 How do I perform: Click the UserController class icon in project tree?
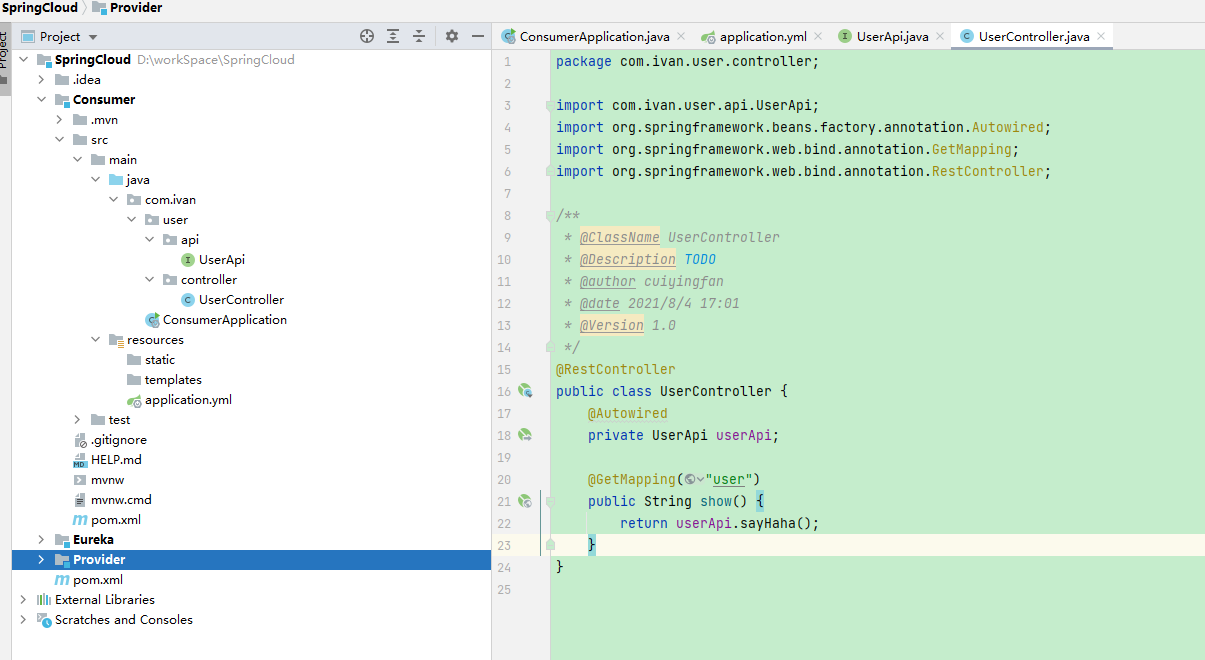point(188,300)
